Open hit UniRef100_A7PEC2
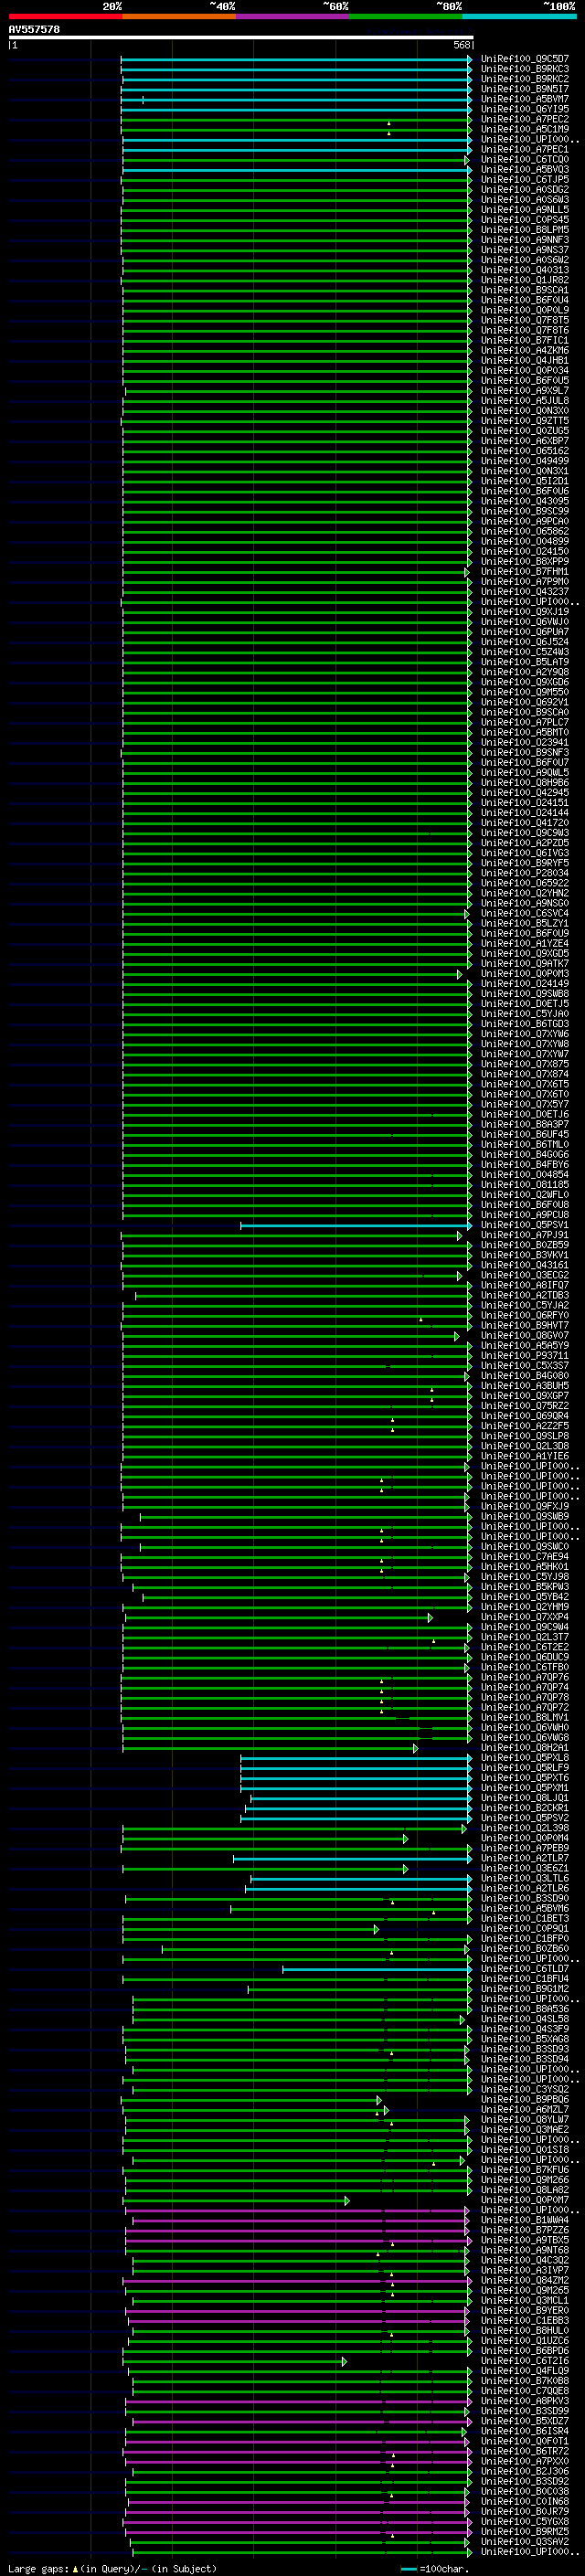 coord(525,119)
